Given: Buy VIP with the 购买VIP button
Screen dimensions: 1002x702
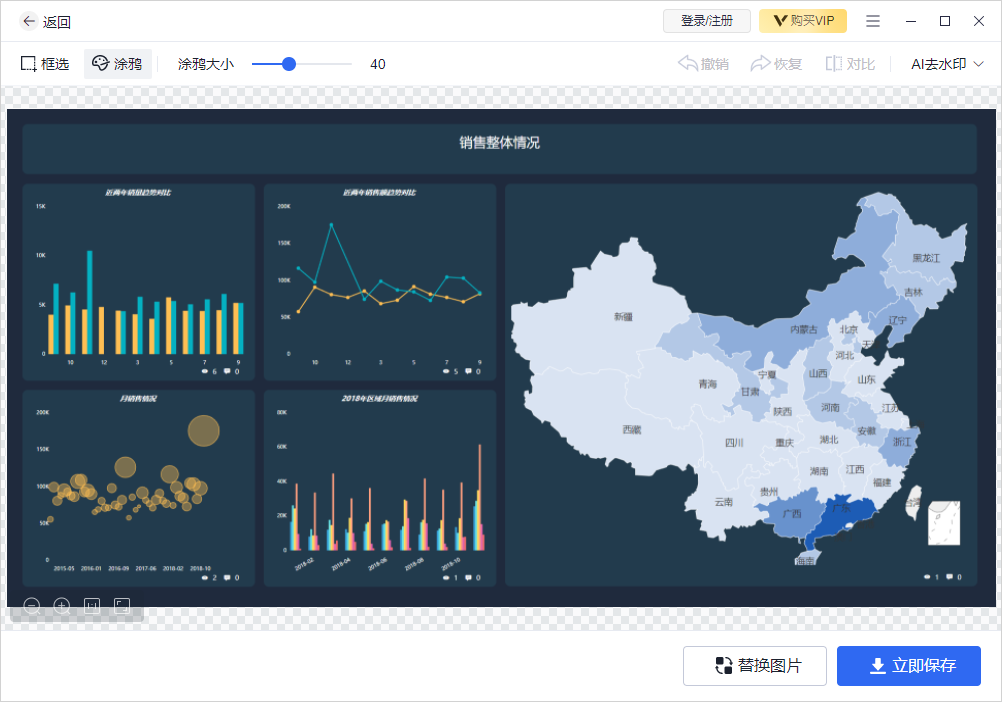Looking at the screenshot, I should tap(803, 21).
